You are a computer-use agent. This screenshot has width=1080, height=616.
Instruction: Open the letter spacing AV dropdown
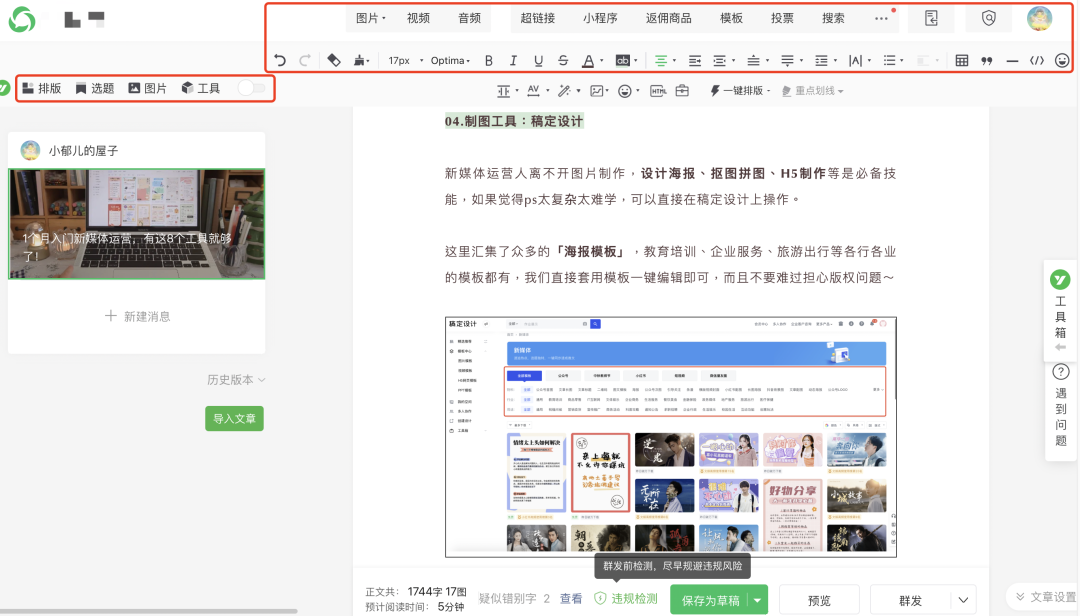pyautogui.click(x=538, y=90)
